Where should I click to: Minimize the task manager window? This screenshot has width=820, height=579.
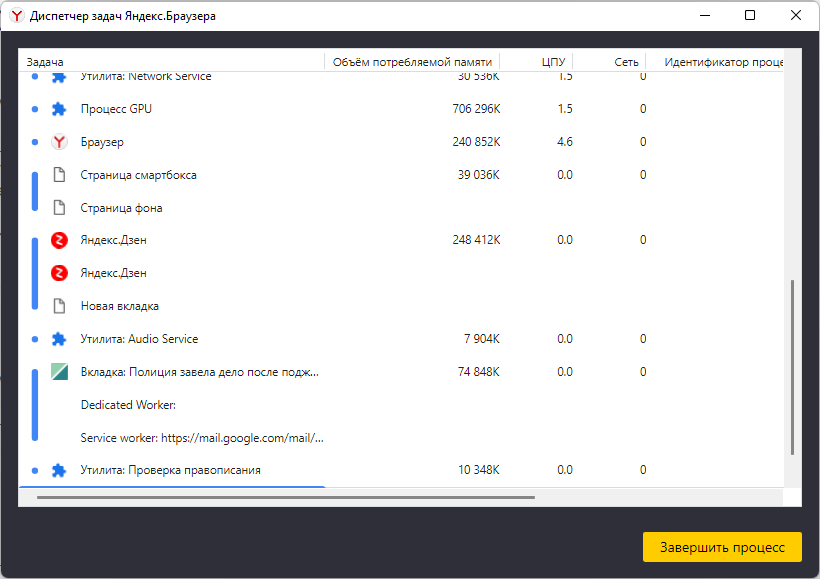[705, 16]
